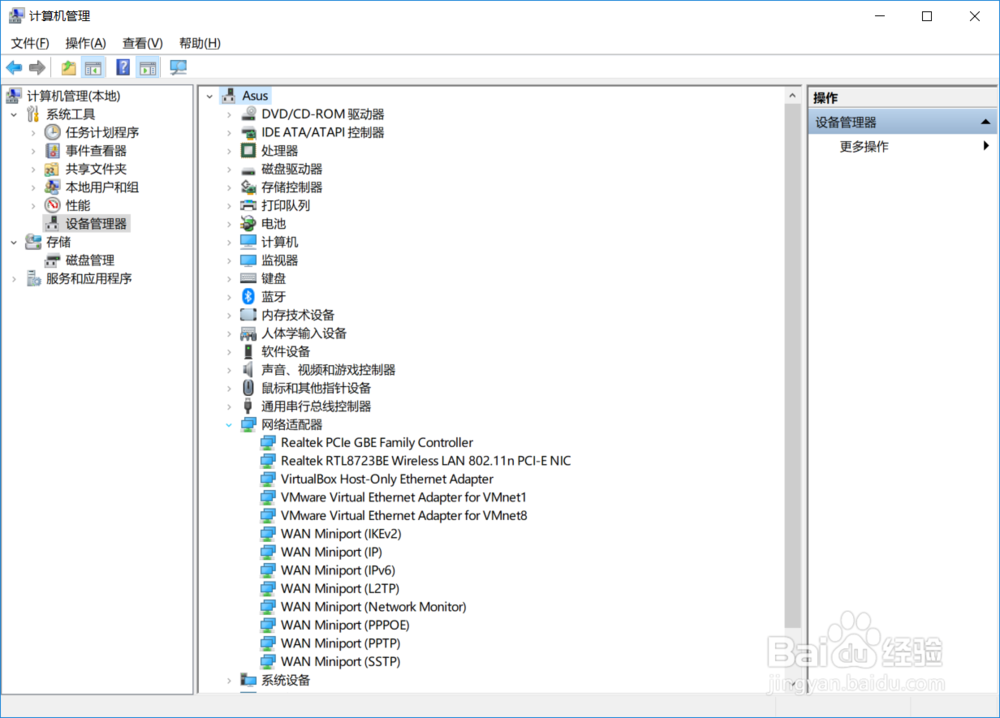
Task: Click the 鼠标和其他指针设备 mouse icon
Action: pyautogui.click(x=248, y=388)
